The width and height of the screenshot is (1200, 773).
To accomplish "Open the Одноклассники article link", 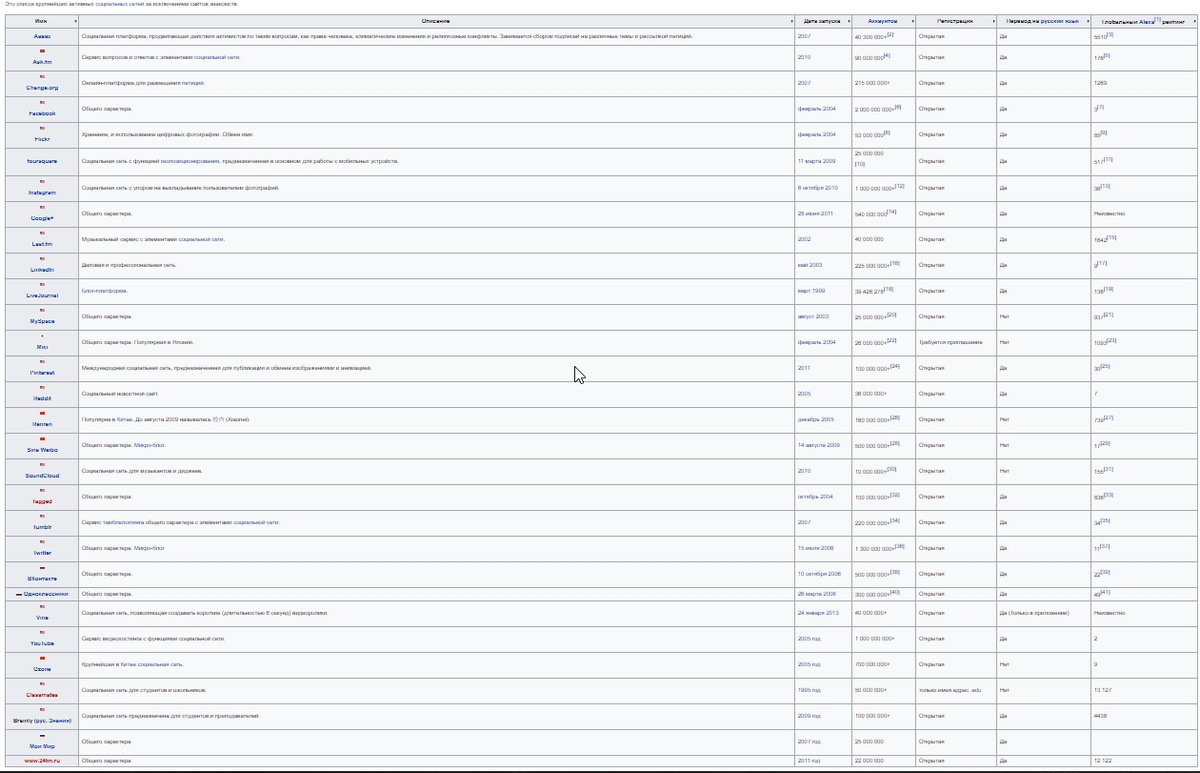I will click(46, 593).
